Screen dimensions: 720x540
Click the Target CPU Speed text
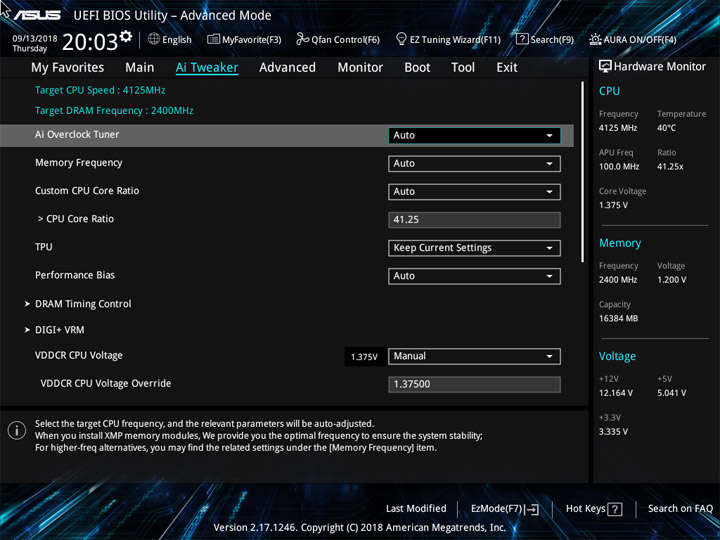pyautogui.click(x=100, y=90)
